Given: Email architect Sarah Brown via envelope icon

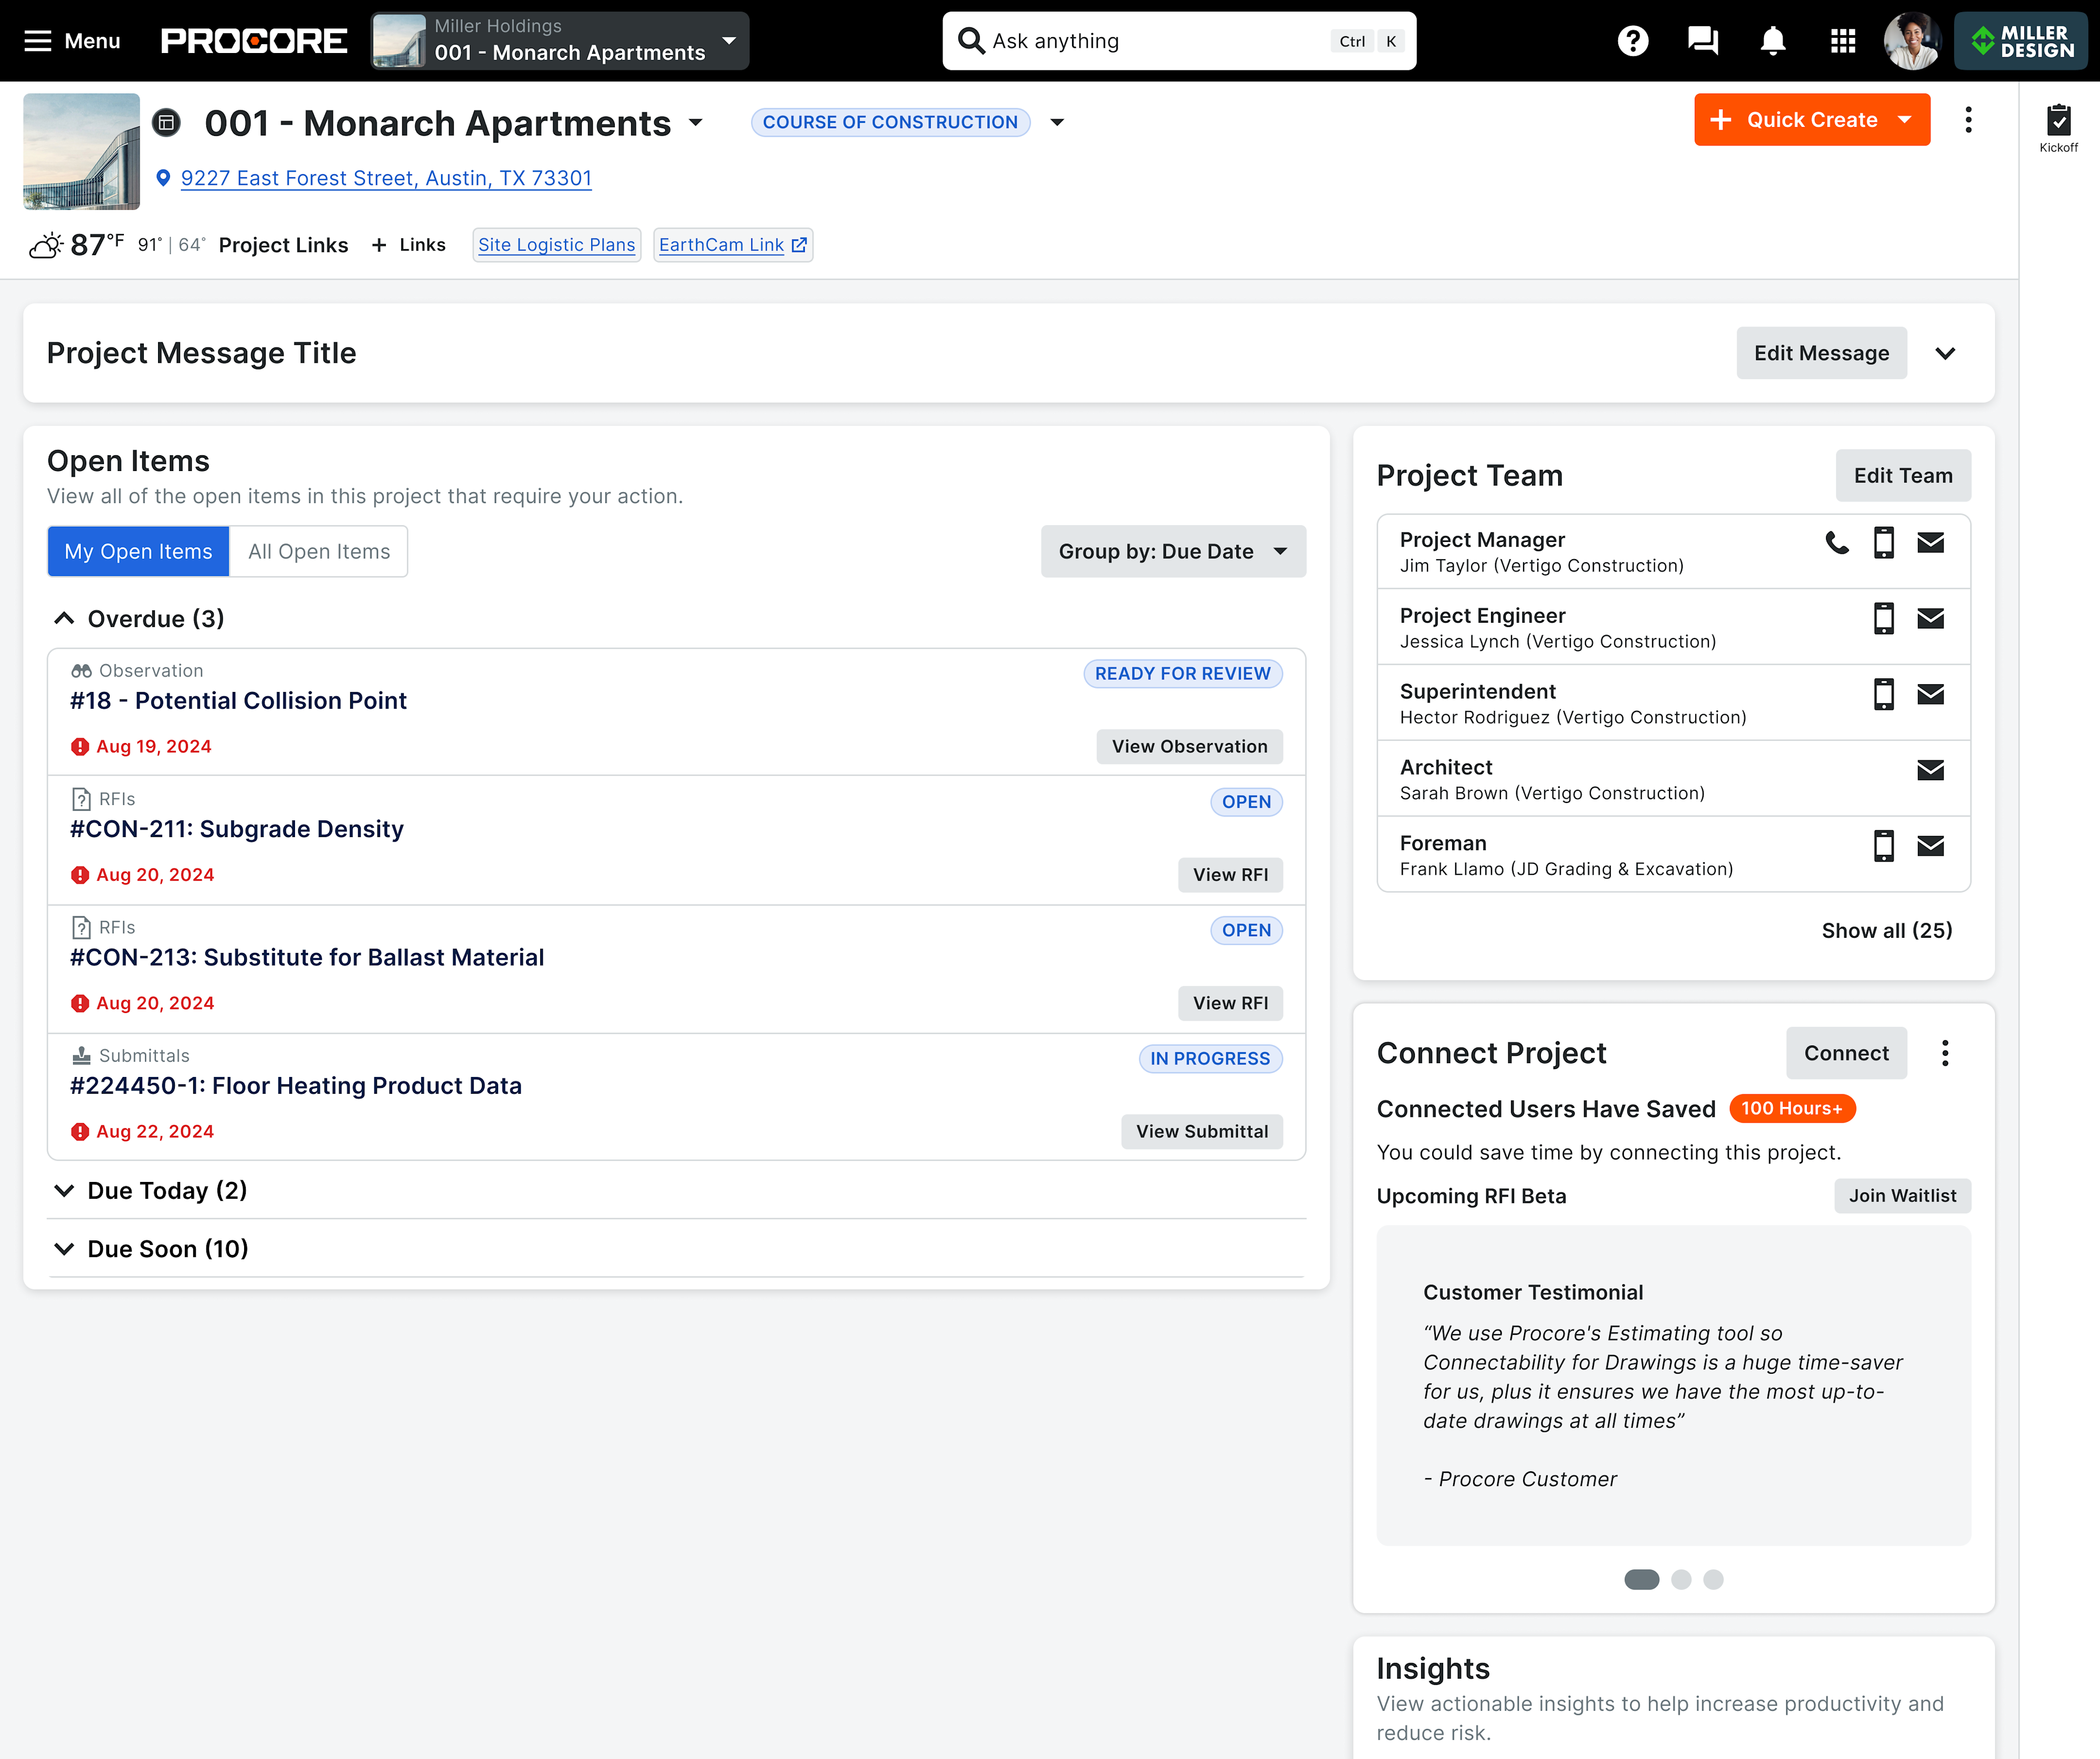Looking at the screenshot, I should [1930, 770].
